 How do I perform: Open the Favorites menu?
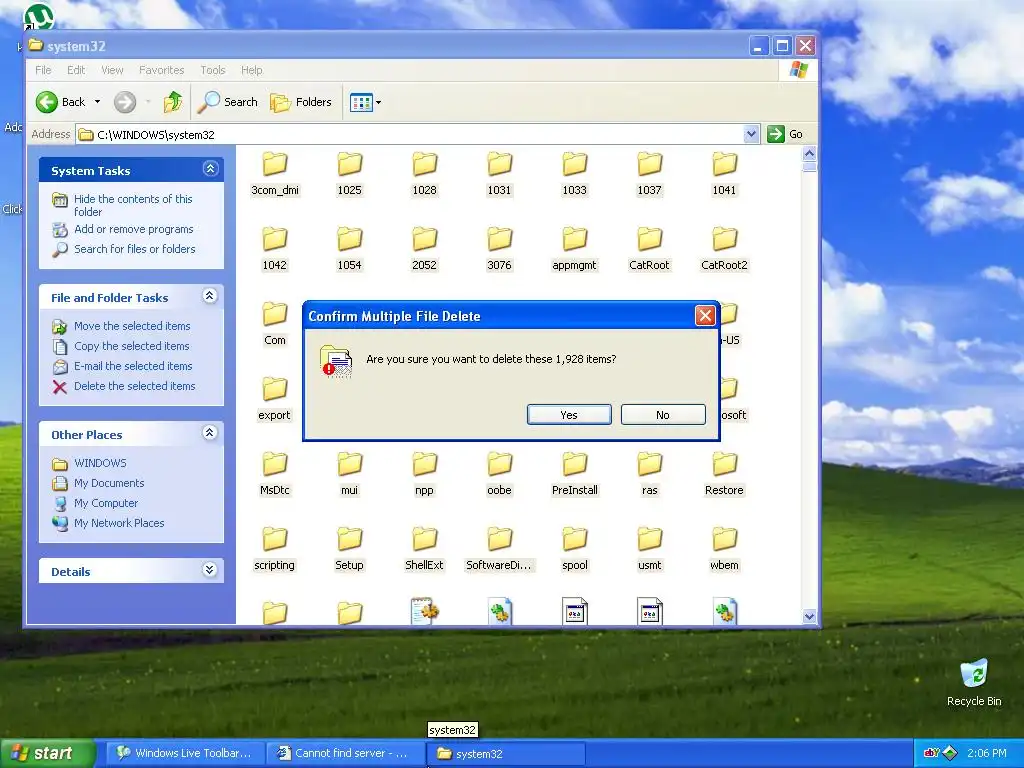[x=161, y=70]
